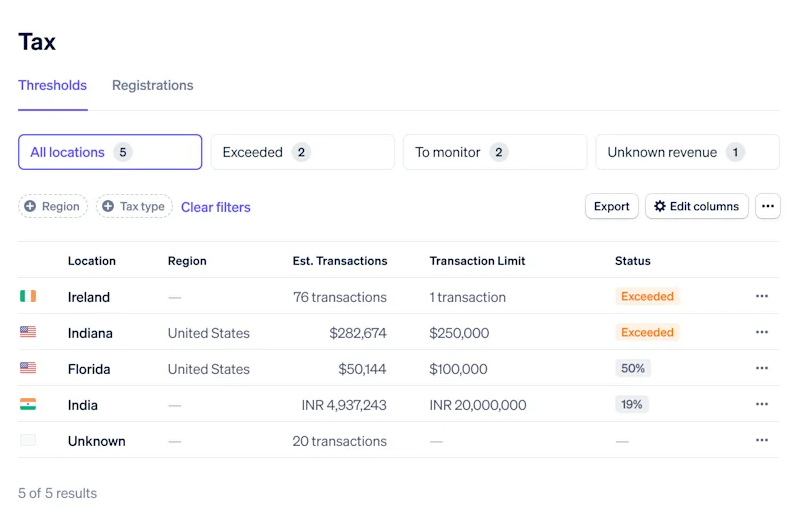Click the 20 transactions value
The height and width of the screenshot is (530, 797).
coord(340,442)
